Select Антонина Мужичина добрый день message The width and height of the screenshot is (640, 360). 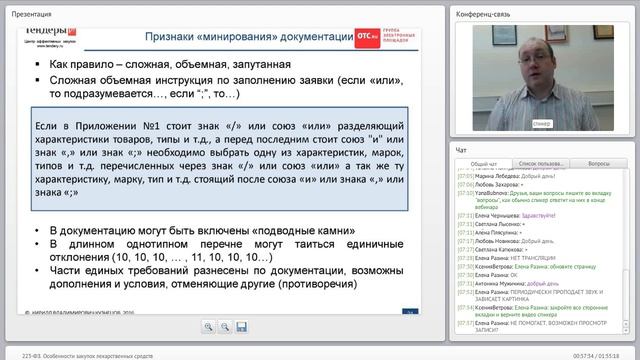click(x=508, y=284)
